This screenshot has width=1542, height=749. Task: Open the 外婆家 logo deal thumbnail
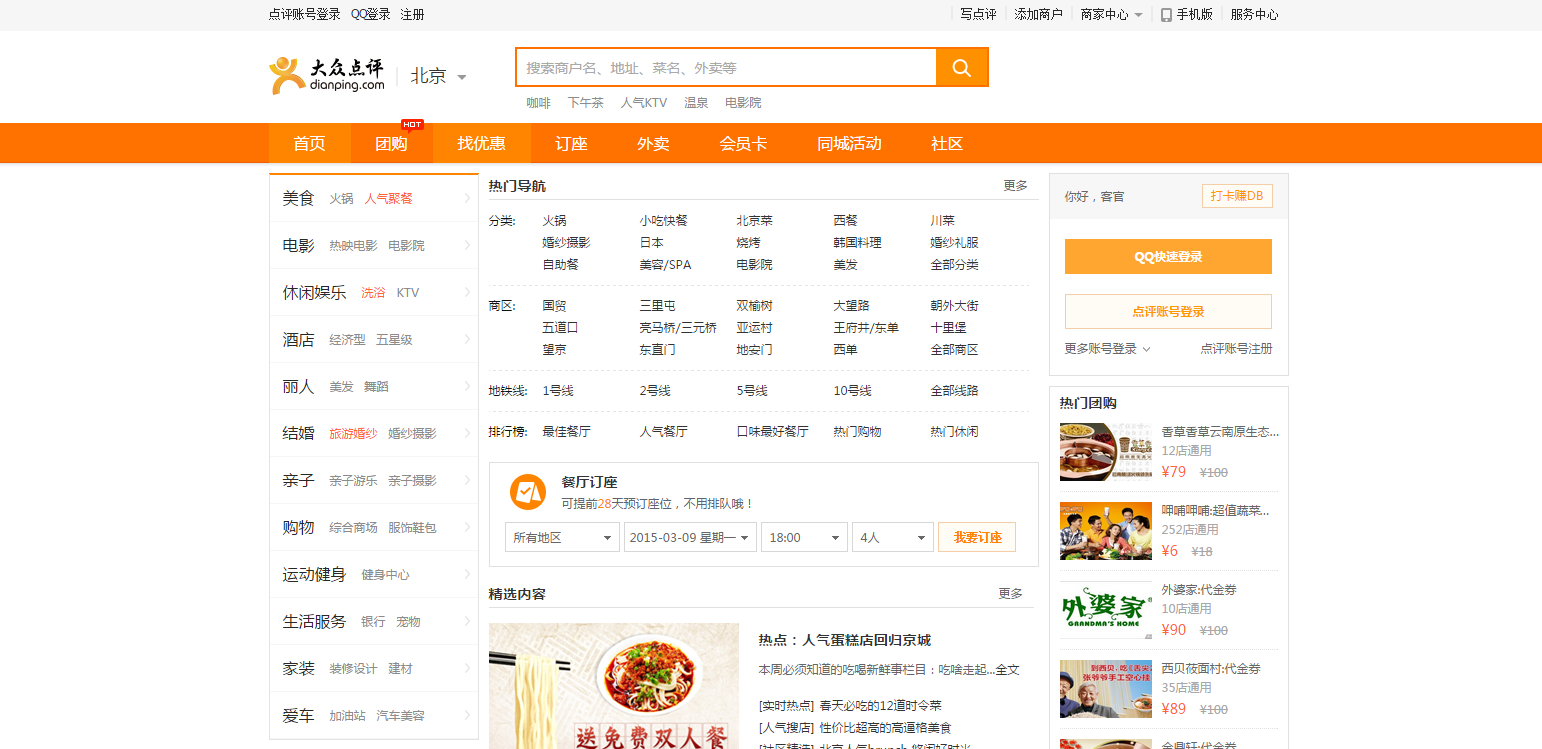pyautogui.click(x=1106, y=610)
